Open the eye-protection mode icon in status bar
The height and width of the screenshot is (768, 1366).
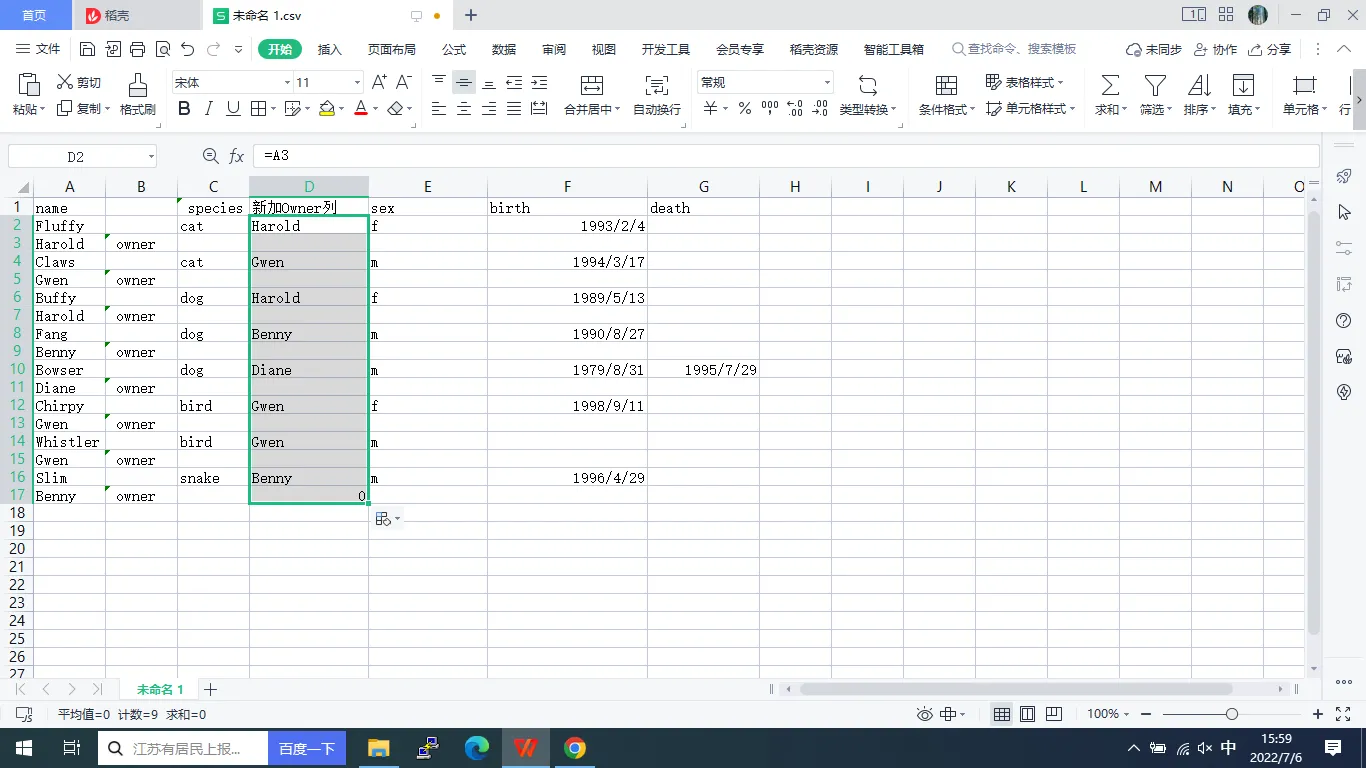tap(925, 714)
